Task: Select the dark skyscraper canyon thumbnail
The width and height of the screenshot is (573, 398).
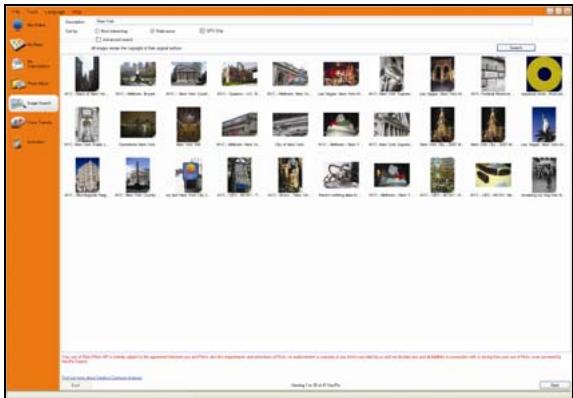Action: (x=87, y=73)
